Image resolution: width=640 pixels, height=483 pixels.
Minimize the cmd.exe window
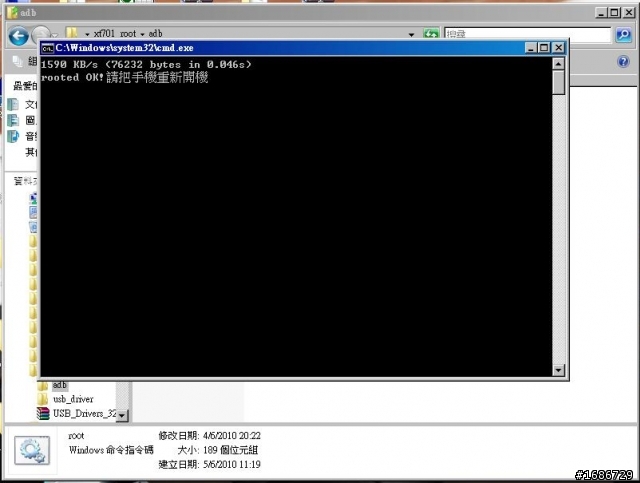[531, 48]
